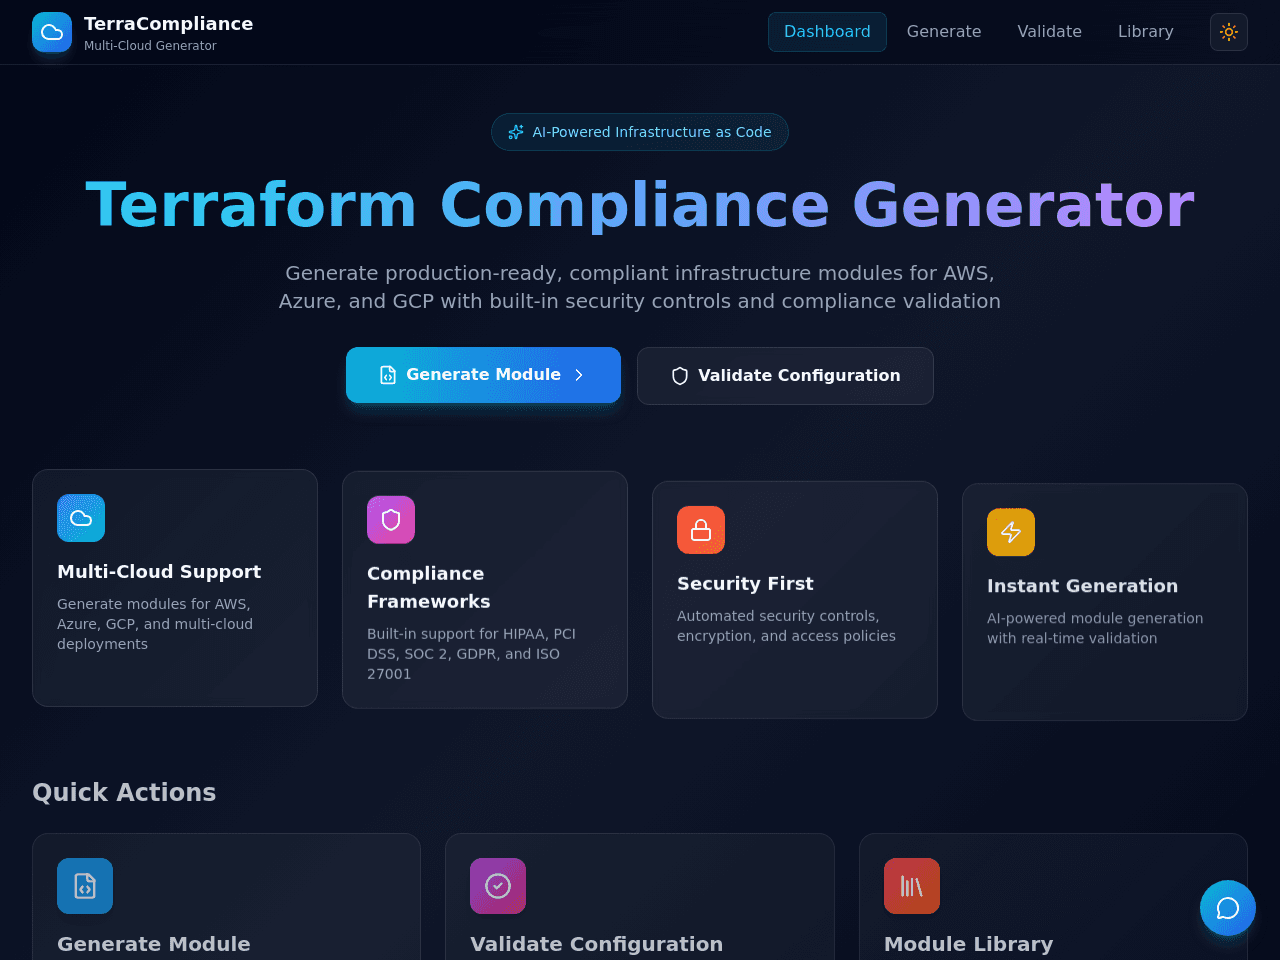Open the Validate Configuration quick action card title
The image size is (1280, 960).
[x=597, y=944]
